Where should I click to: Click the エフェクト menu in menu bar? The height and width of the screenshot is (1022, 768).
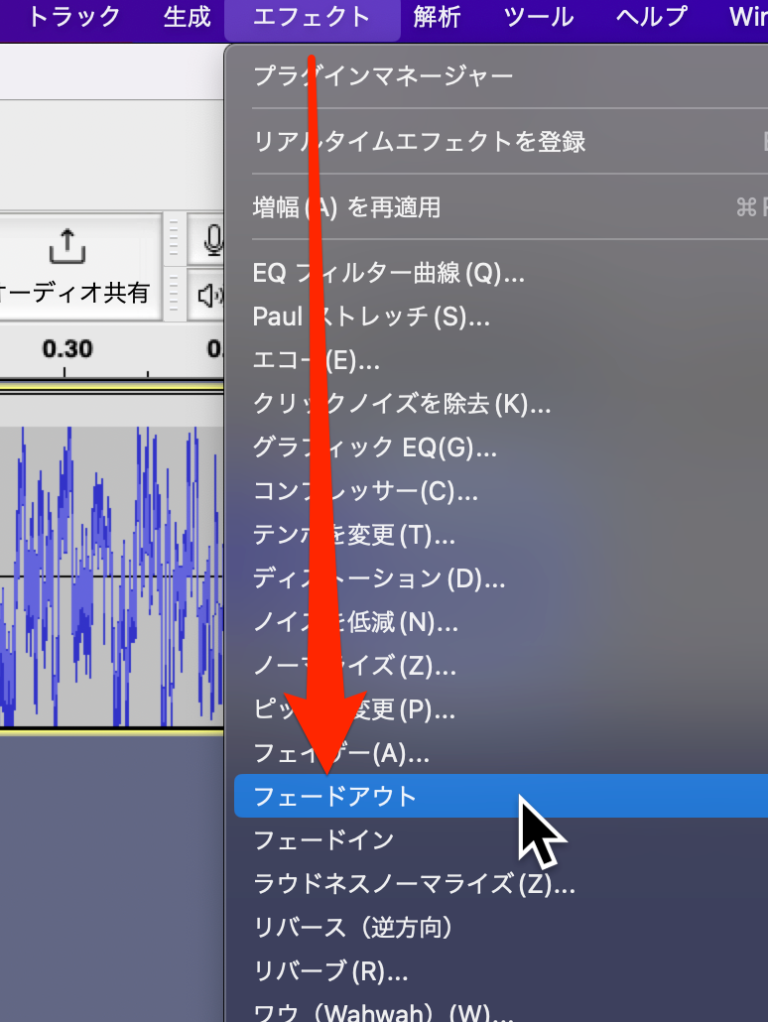312,17
